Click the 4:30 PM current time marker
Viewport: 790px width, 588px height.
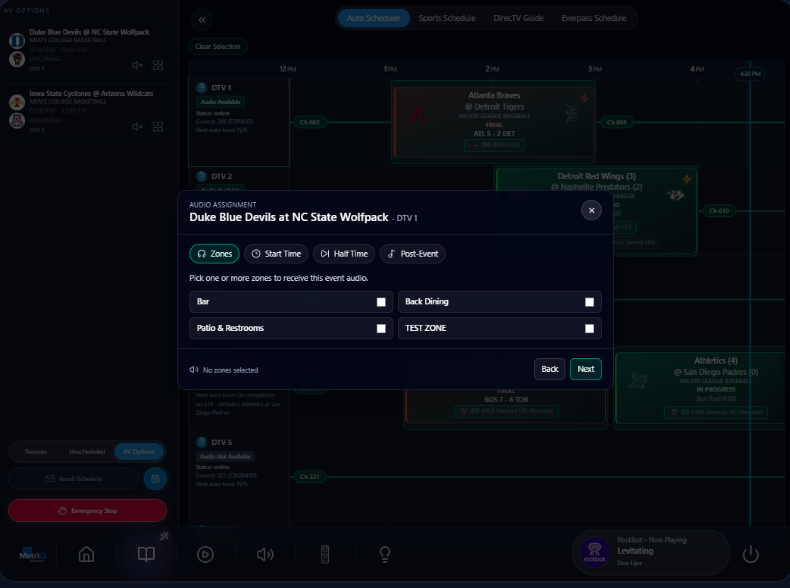click(750, 74)
